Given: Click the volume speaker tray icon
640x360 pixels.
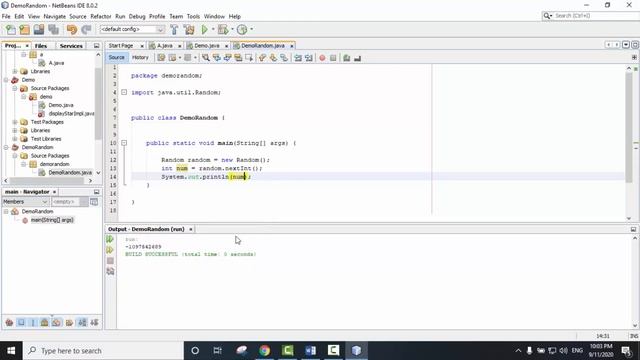Looking at the screenshot, I should tap(564, 351).
